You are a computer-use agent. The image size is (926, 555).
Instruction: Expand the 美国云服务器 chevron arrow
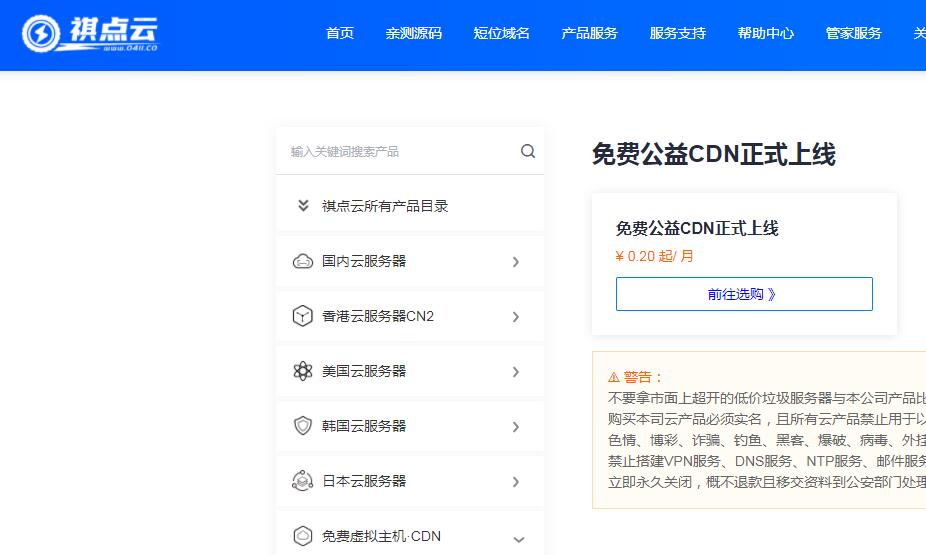[516, 371]
